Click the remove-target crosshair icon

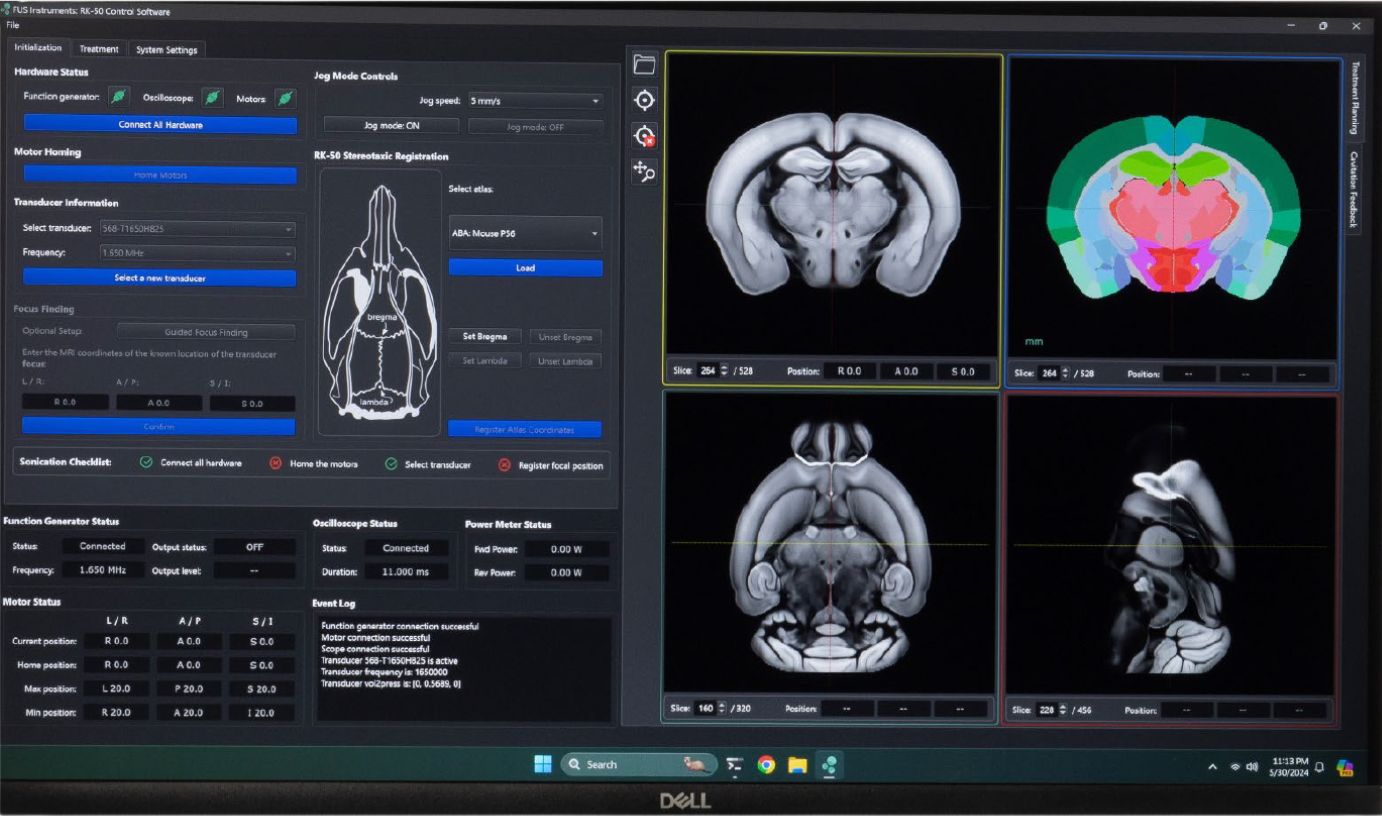(x=644, y=136)
